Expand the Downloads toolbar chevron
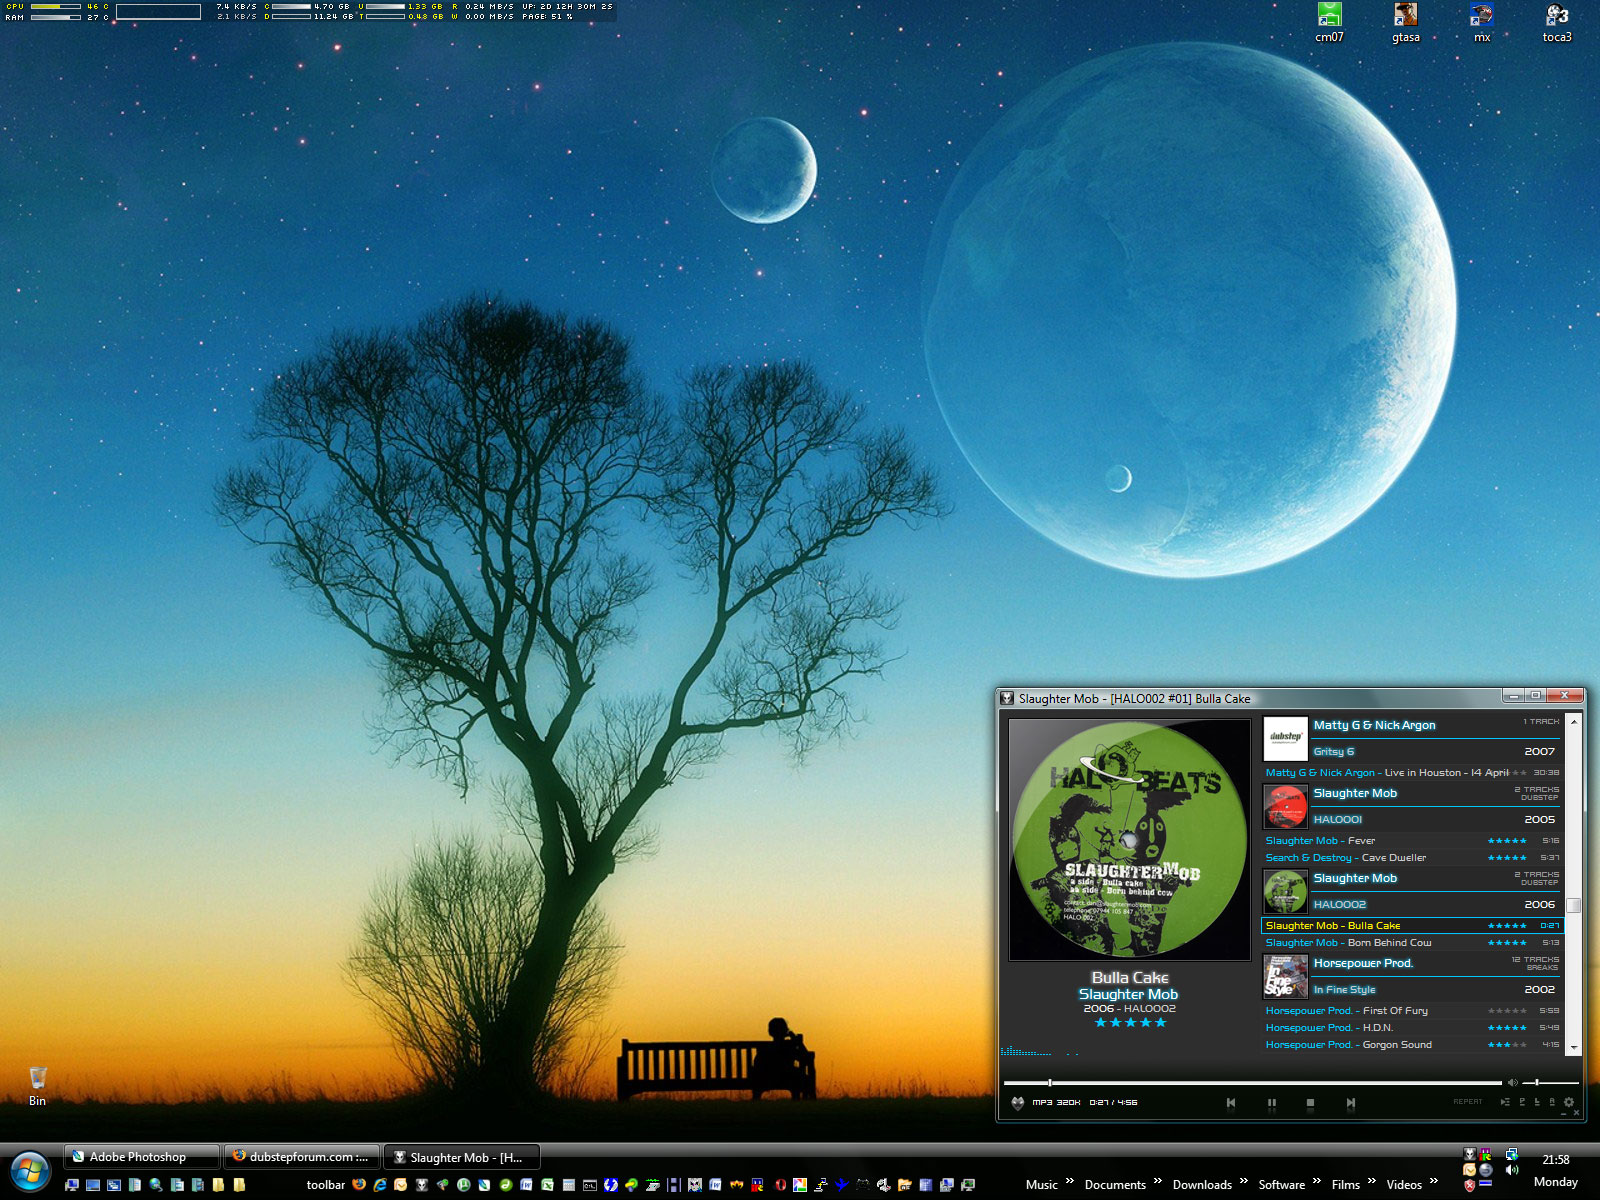The height and width of the screenshot is (1200, 1600). (1244, 1182)
